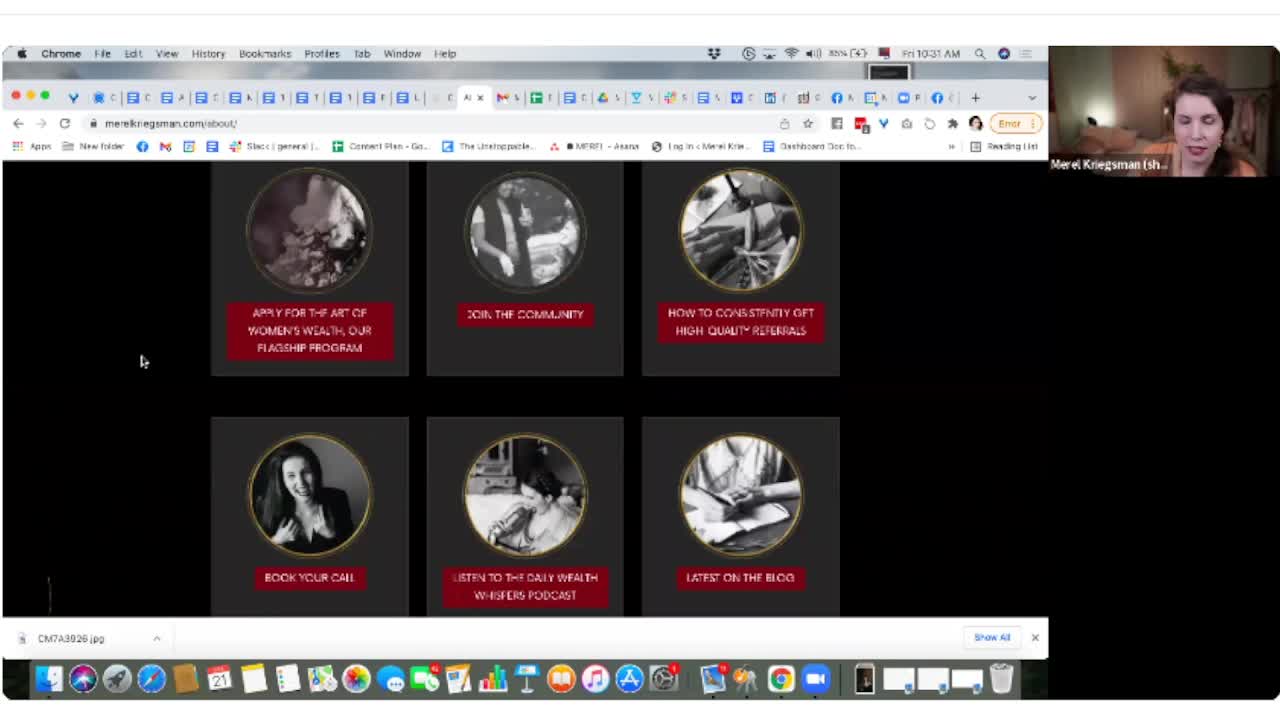This screenshot has width=1280, height=720.
Task: Launch Siri from the Dock
Action: [83, 679]
